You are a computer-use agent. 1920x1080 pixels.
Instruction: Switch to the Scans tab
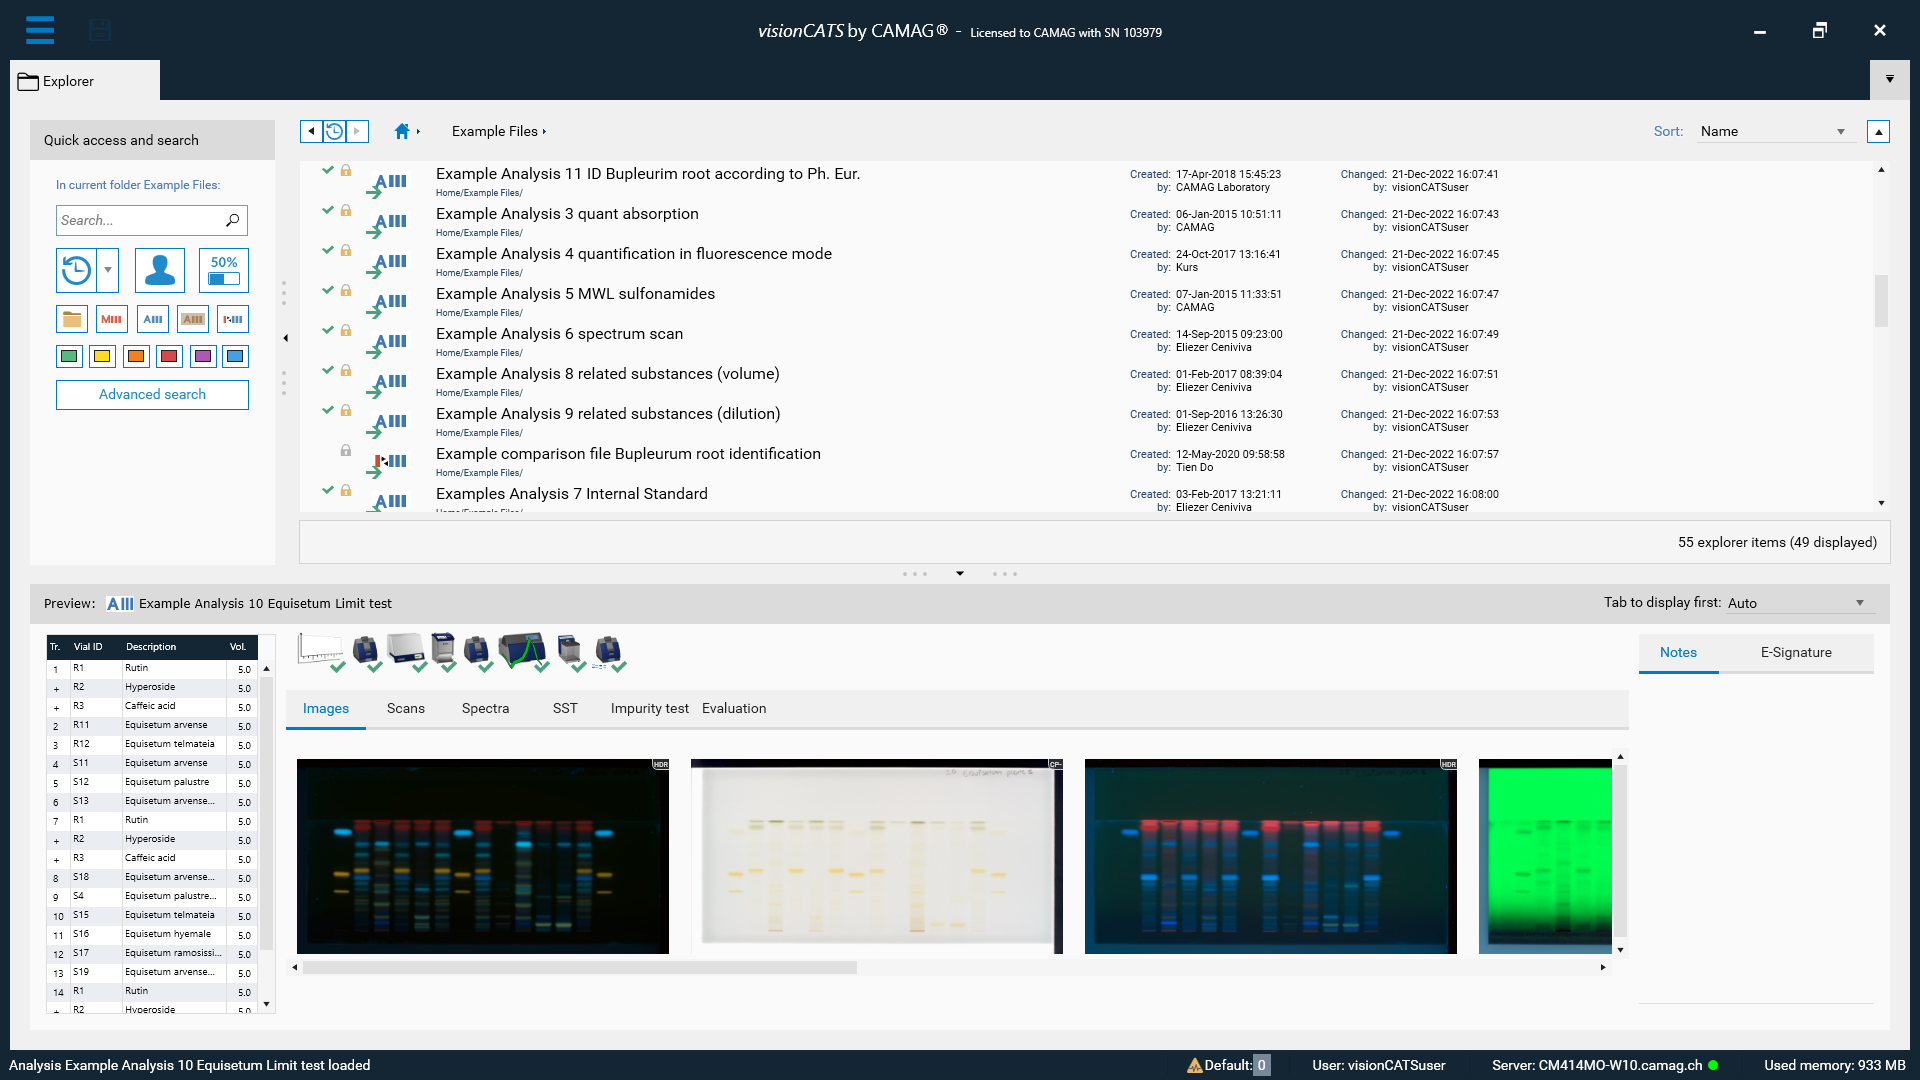pyautogui.click(x=405, y=708)
